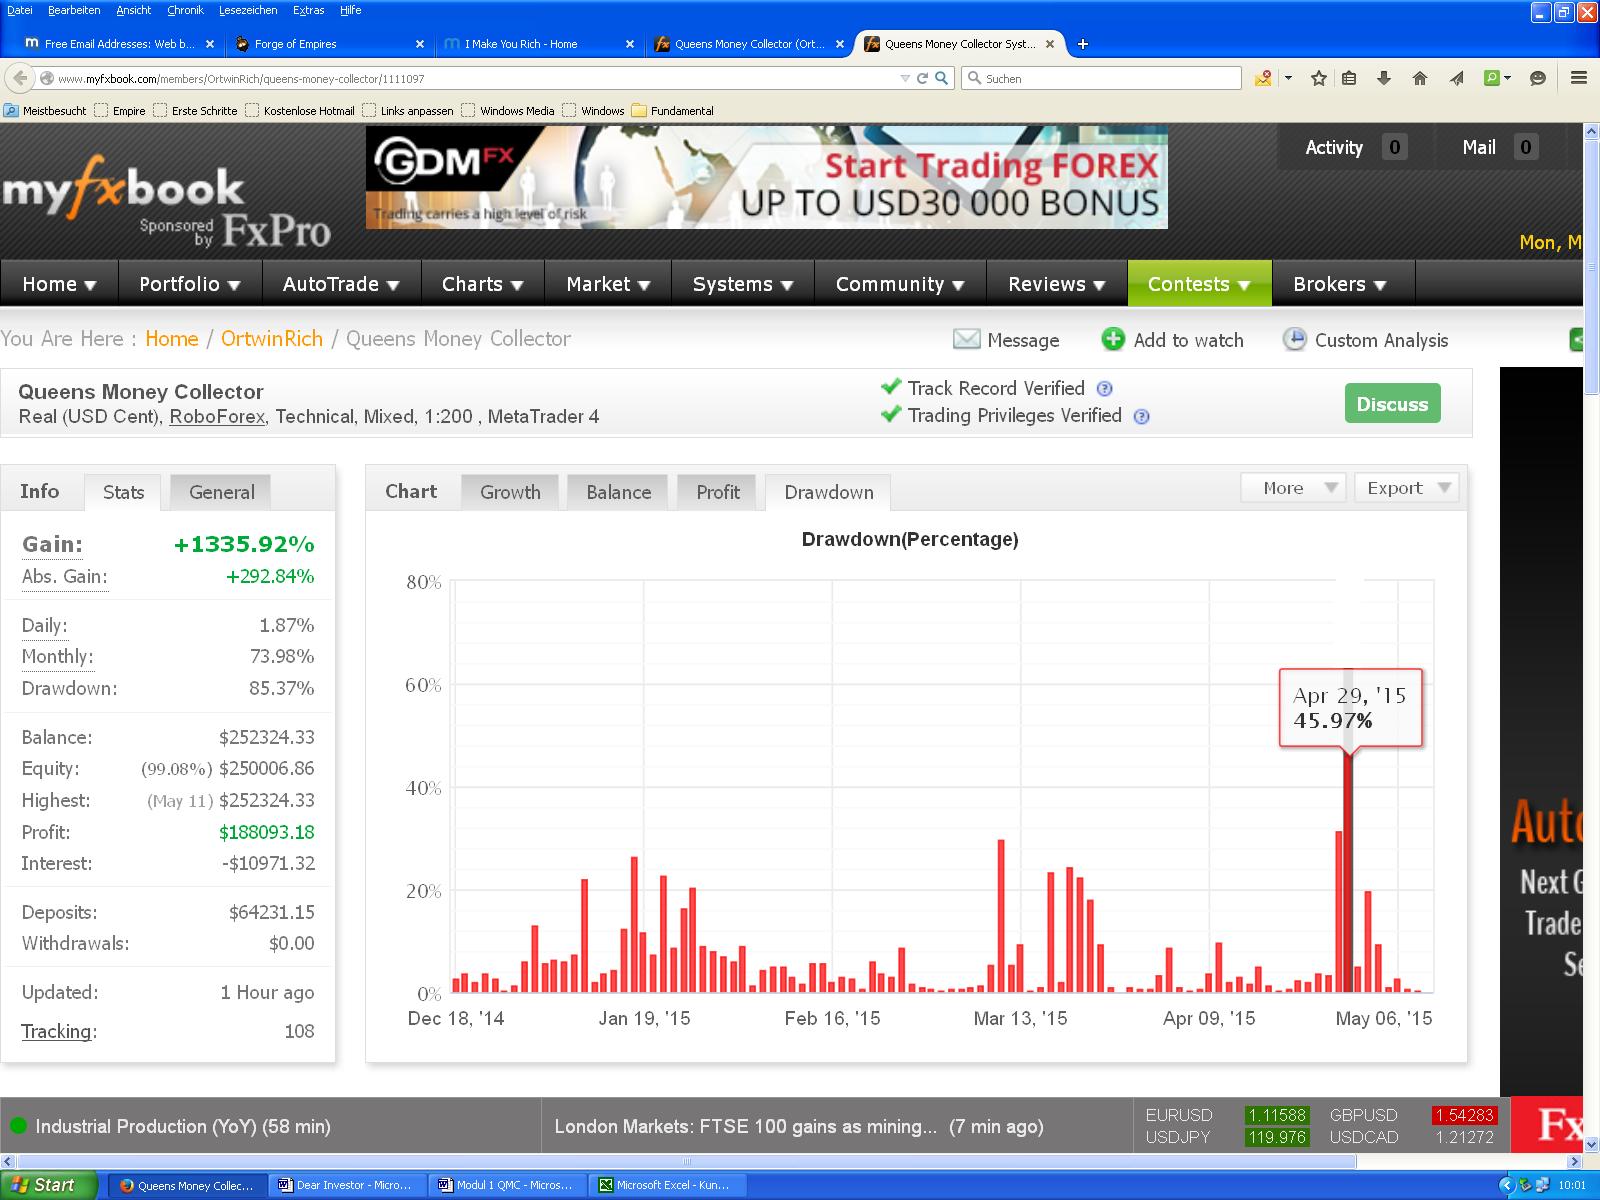Click the paper plane send icon

[1457, 78]
